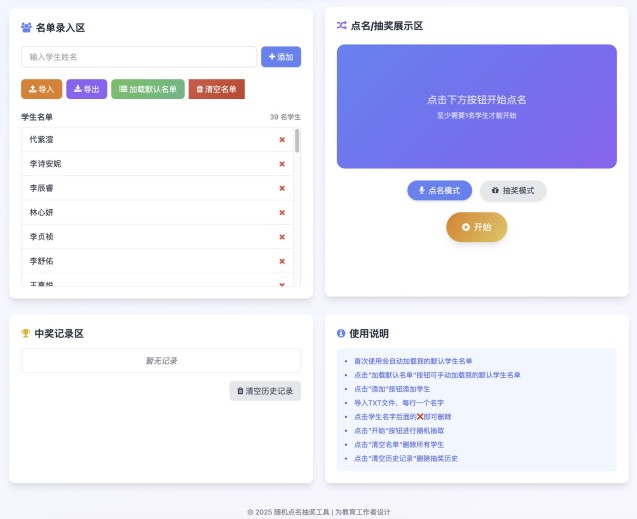
Task: Import a list with 导入 button
Action: [x=41, y=89]
